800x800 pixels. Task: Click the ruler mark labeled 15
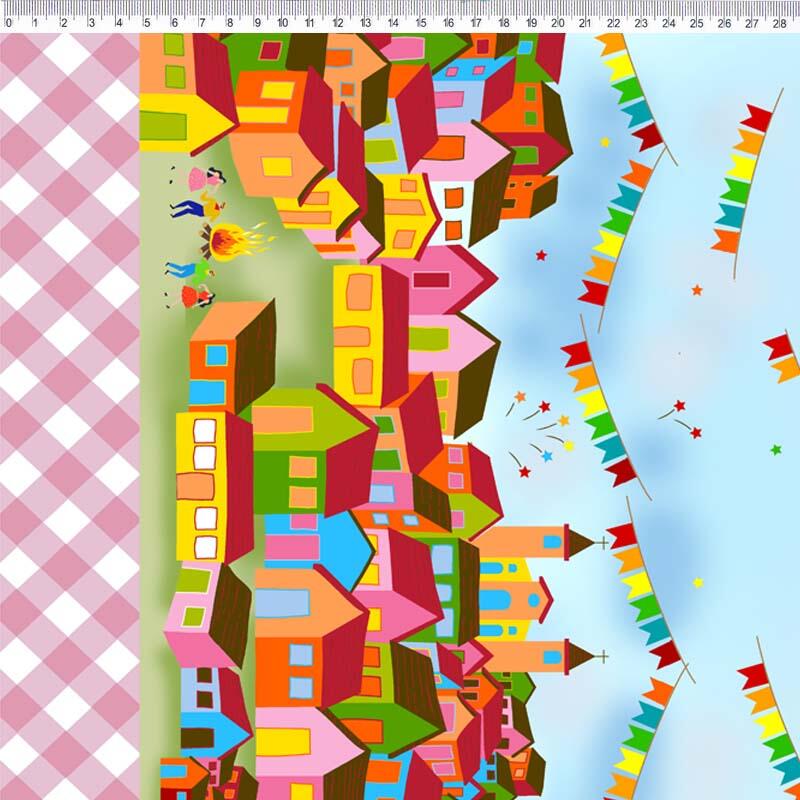click(420, 23)
